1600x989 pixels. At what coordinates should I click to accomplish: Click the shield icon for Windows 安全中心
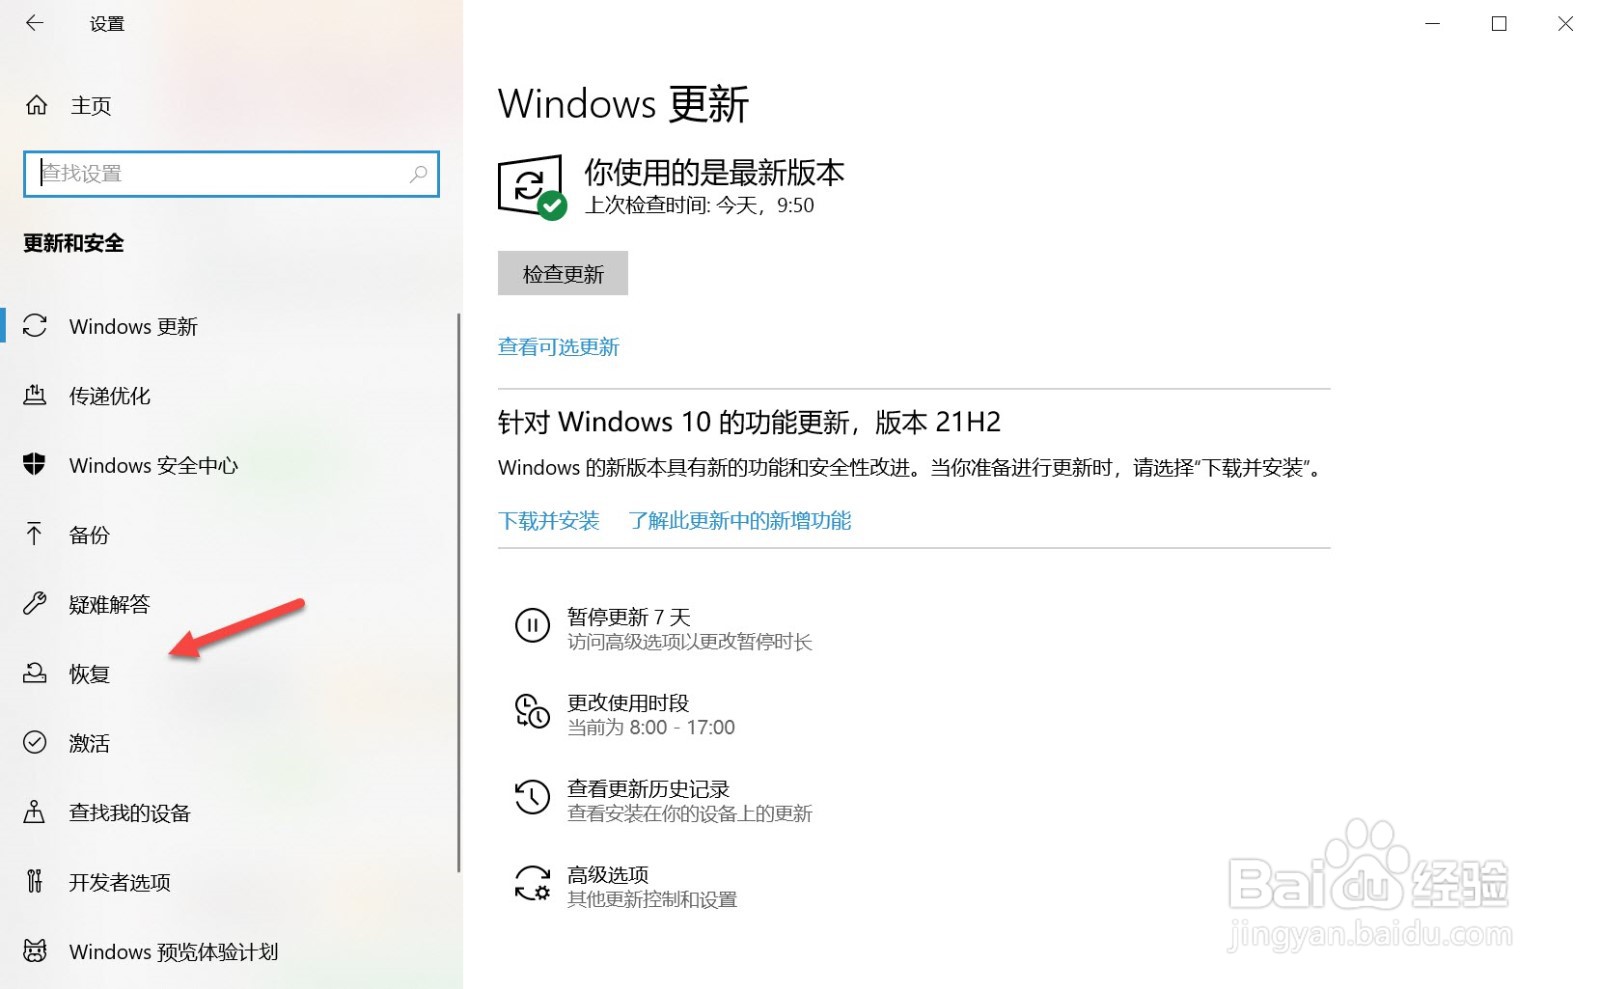point(35,464)
